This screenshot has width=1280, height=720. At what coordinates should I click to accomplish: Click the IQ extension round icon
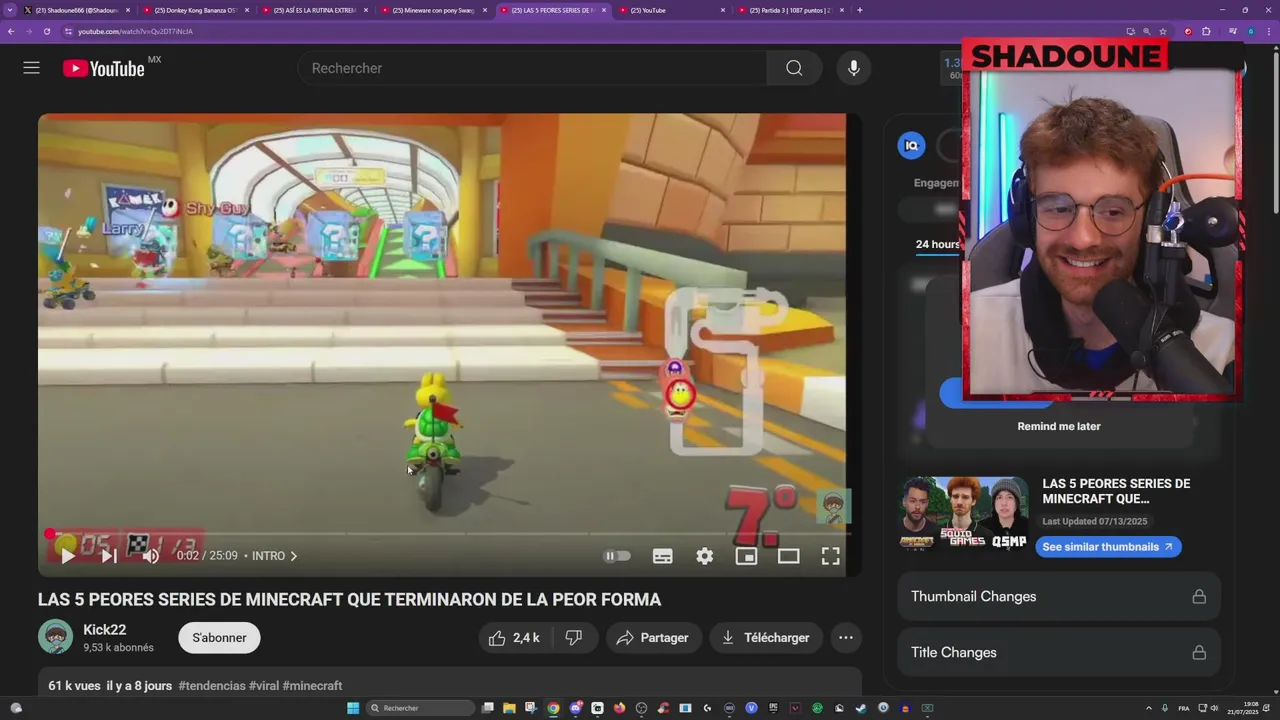click(x=911, y=145)
